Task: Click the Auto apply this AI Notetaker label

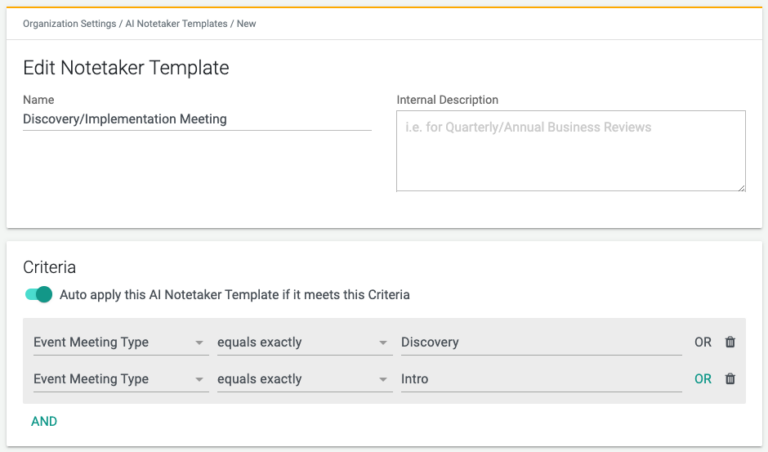Action: (x=235, y=295)
